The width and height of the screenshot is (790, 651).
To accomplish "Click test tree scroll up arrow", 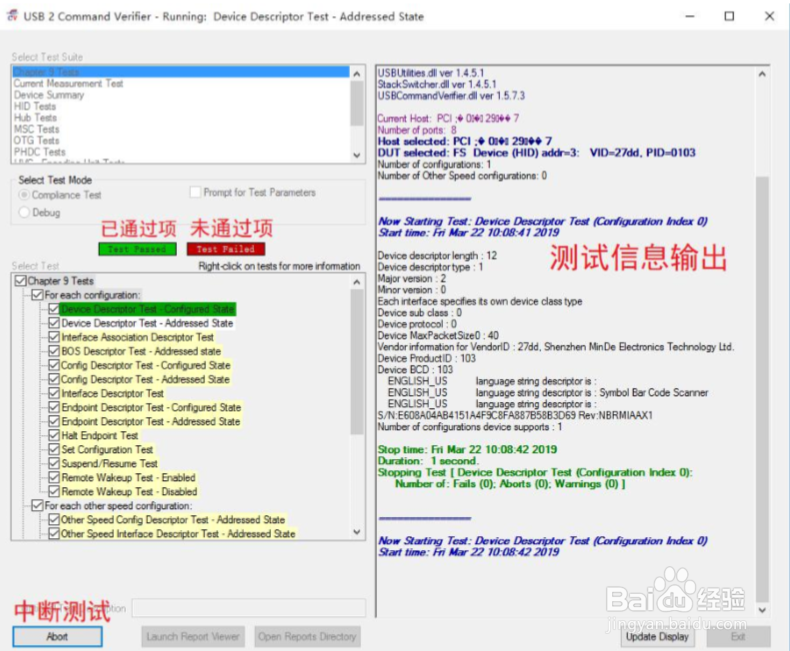I will [357, 282].
